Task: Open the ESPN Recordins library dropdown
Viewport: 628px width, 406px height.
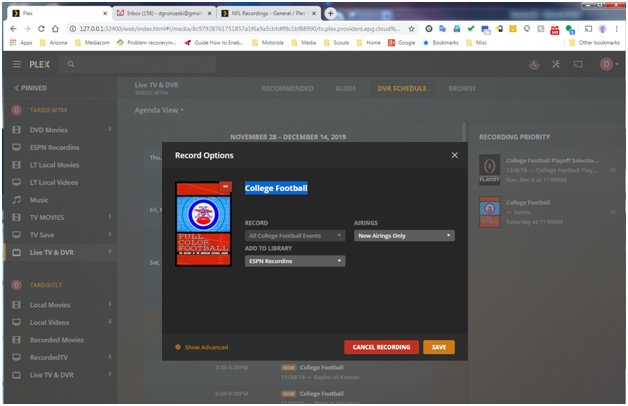Action: click(295, 261)
